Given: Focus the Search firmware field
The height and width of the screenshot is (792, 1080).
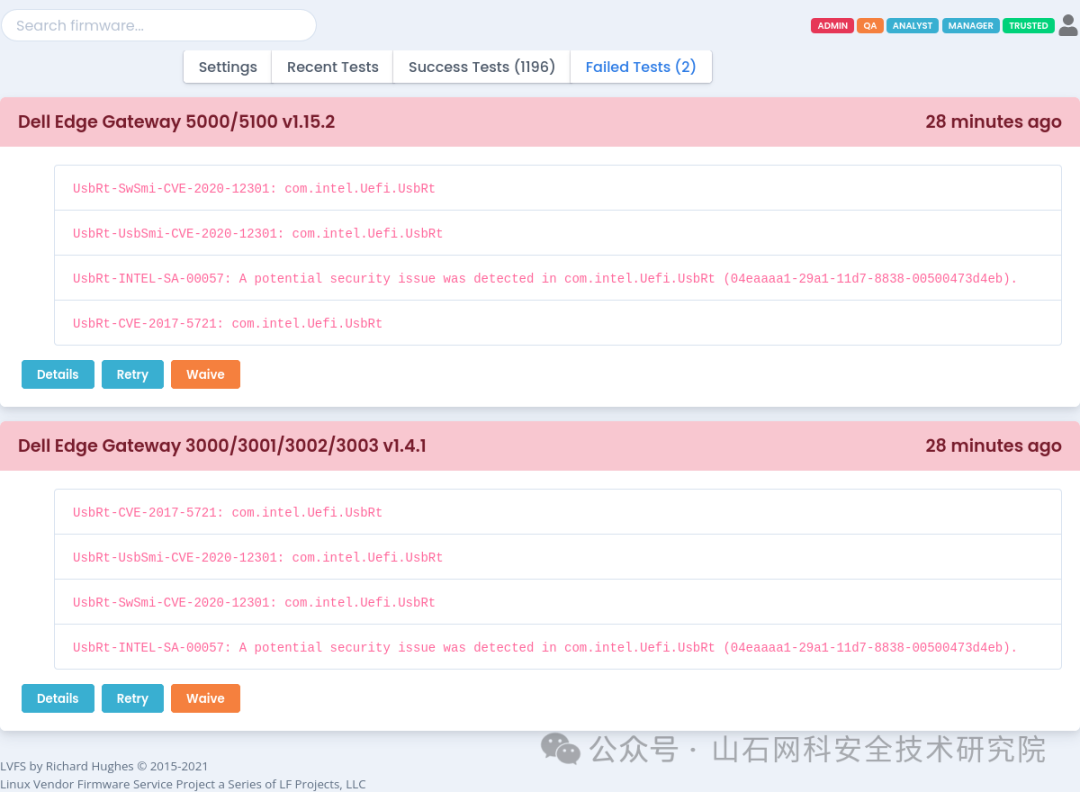Looking at the screenshot, I should tap(159, 25).
